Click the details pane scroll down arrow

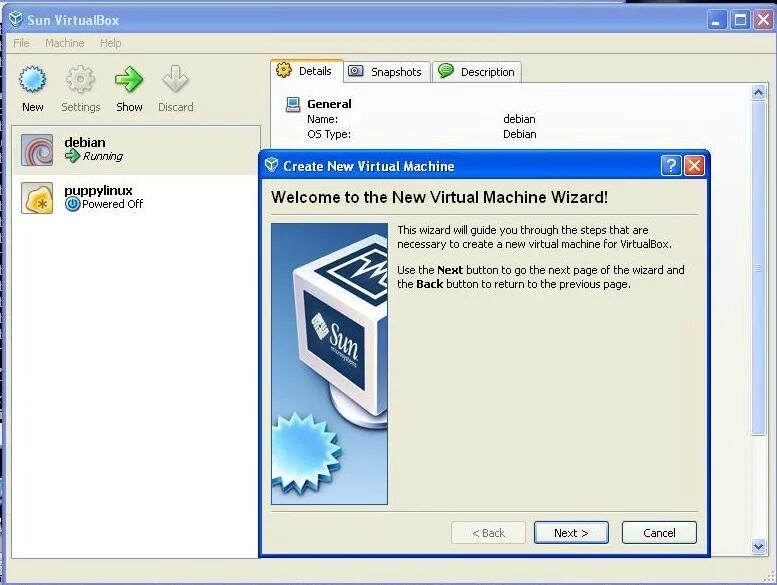tap(758, 546)
